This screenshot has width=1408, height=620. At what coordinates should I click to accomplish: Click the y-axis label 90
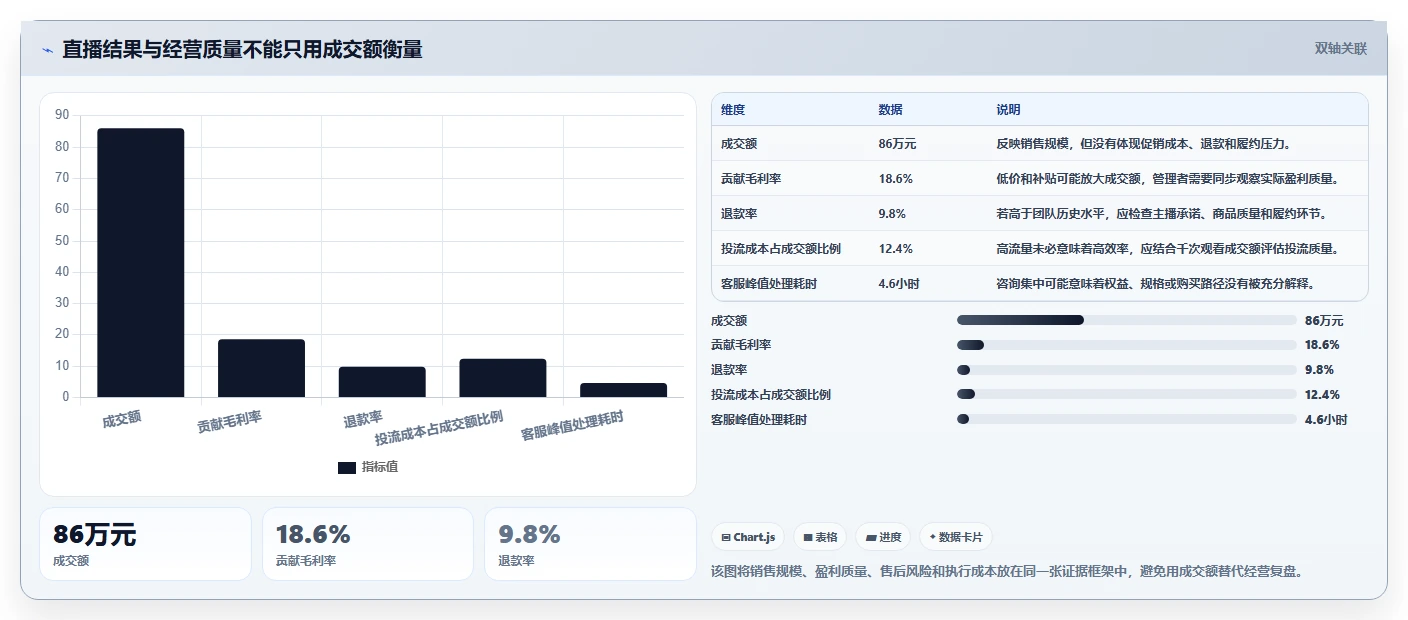click(x=62, y=115)
